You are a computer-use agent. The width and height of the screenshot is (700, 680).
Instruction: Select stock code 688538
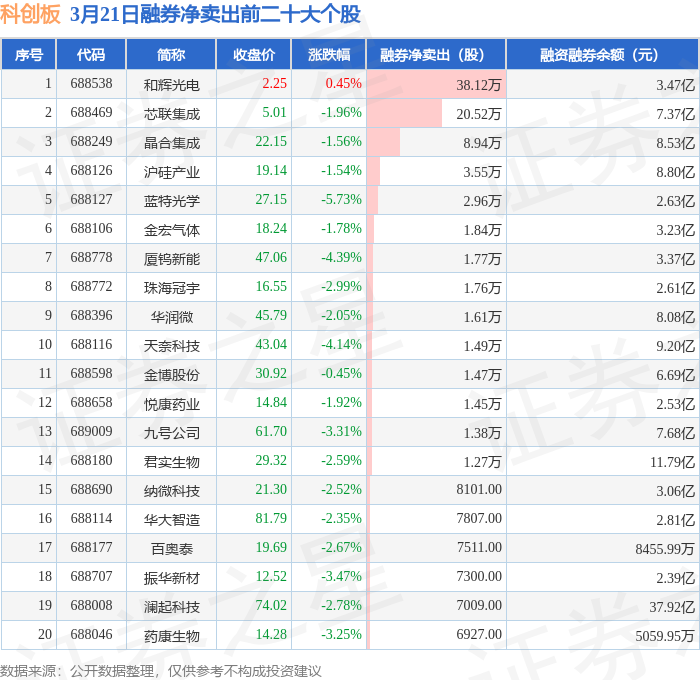[x=92, y=83]
